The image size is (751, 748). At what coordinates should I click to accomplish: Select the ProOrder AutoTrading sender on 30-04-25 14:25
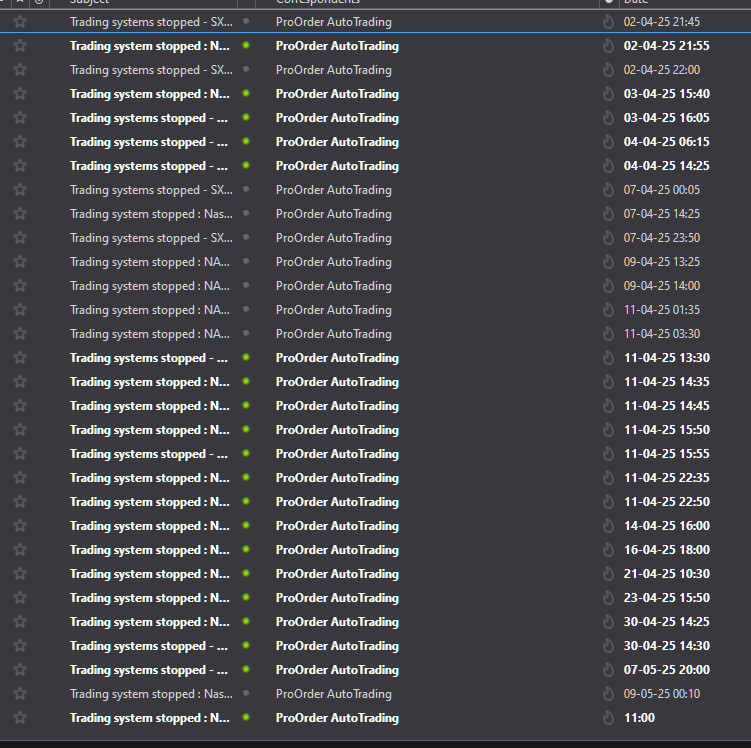337,622
